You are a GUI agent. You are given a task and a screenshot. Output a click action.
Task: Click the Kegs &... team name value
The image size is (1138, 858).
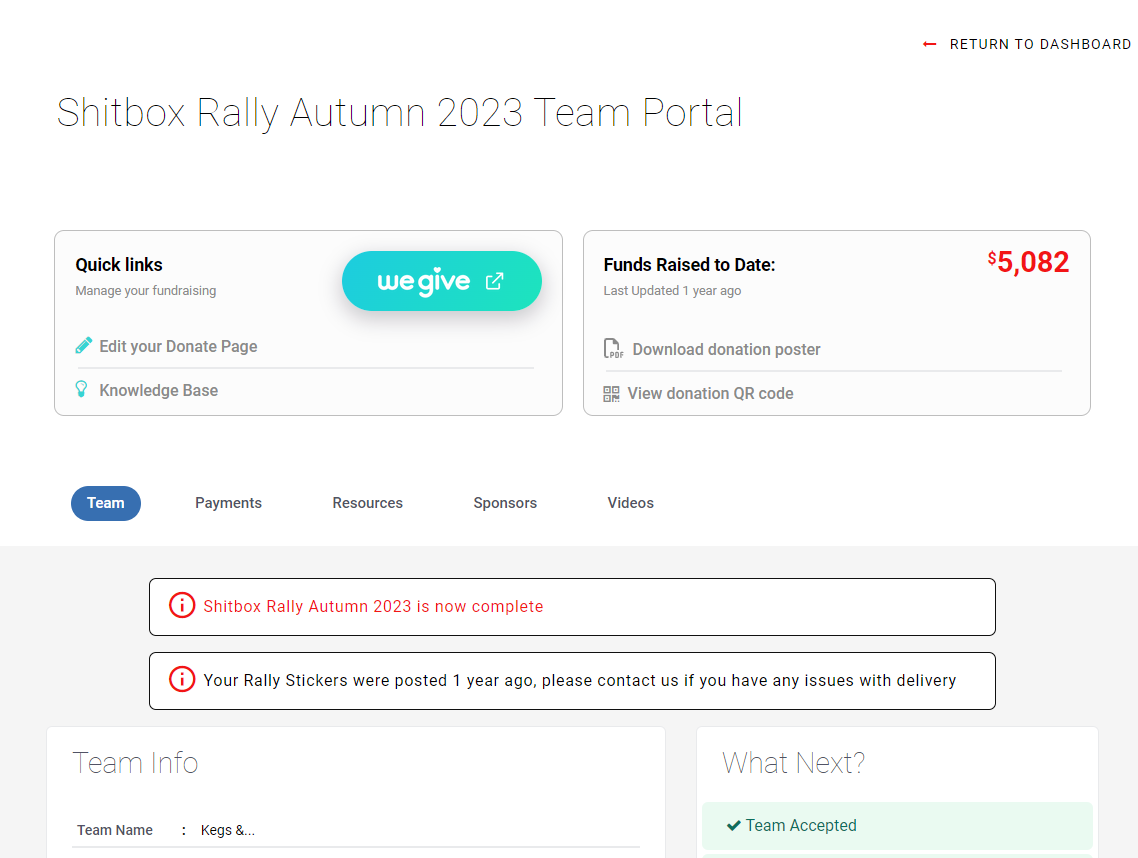(x=228, y=830)
